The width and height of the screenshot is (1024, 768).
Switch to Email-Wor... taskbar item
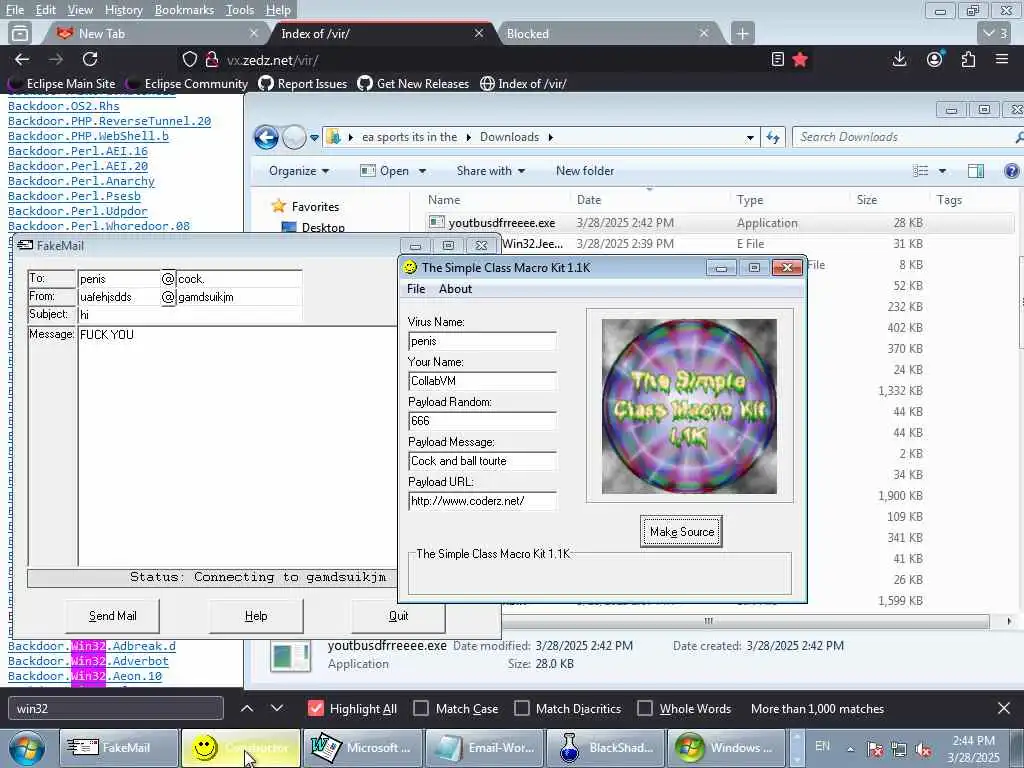pyautogui.click(x=484, y=748)
